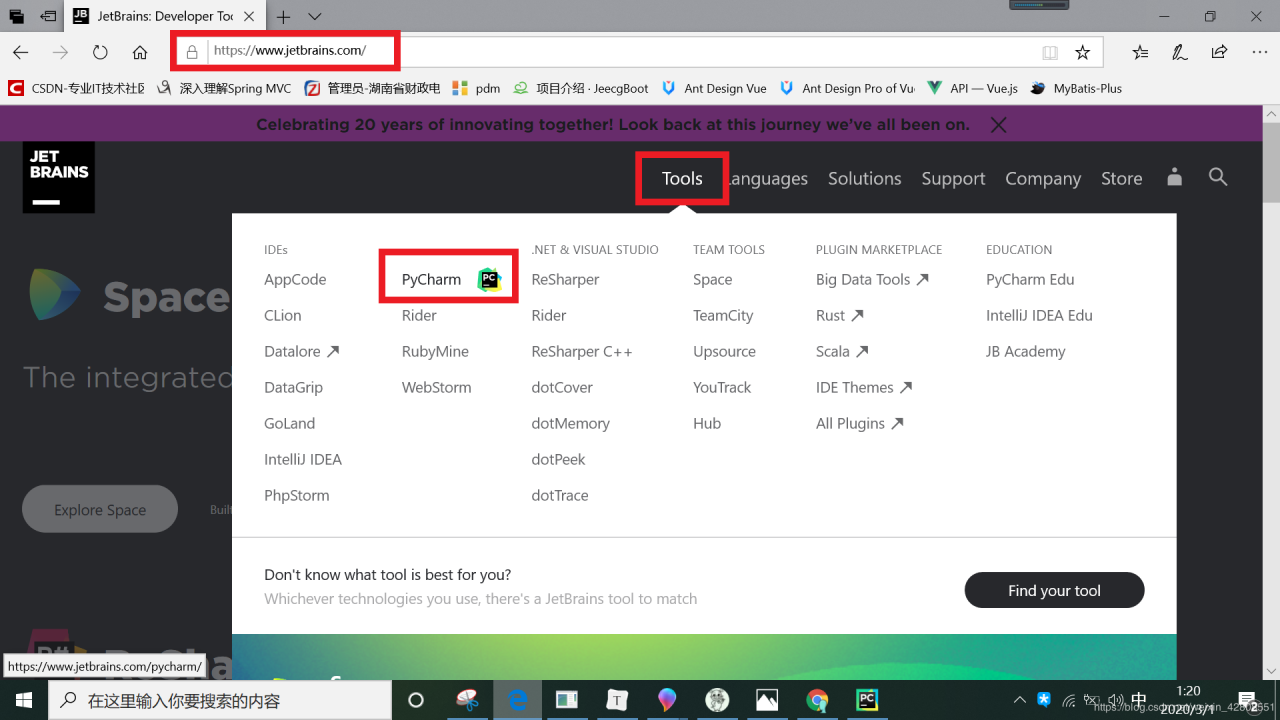This screenshot has width=1280, height=720.
Task: Click the Windows taskbar search box
Action: [220, 700]
